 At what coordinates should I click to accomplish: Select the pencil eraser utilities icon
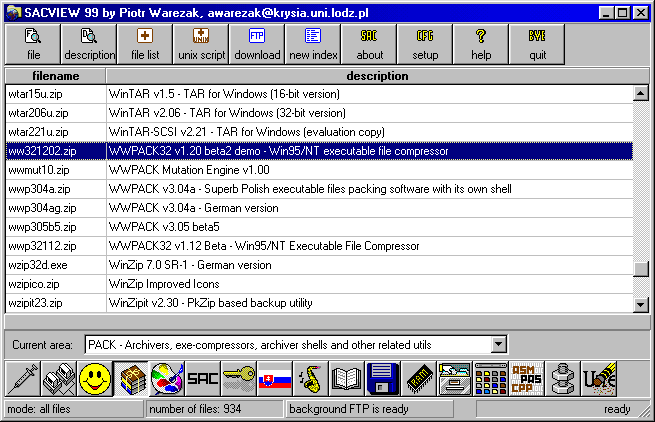click(x=599, y=379)
